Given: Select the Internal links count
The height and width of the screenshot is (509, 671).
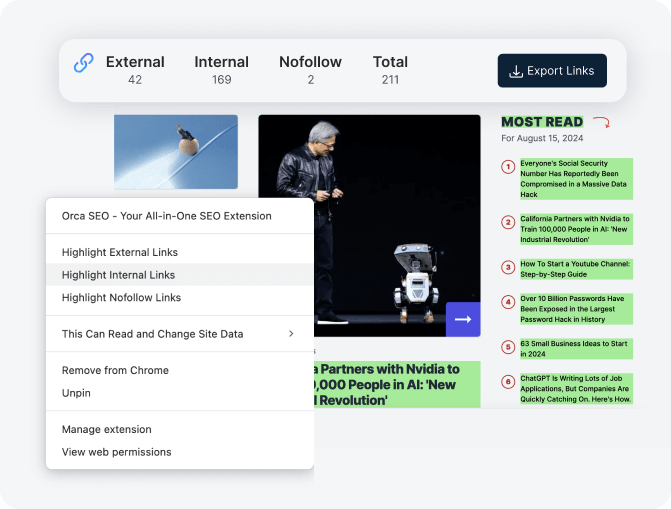Looking at the screenshot, I should pyautogui.click(x=221, y=80).
